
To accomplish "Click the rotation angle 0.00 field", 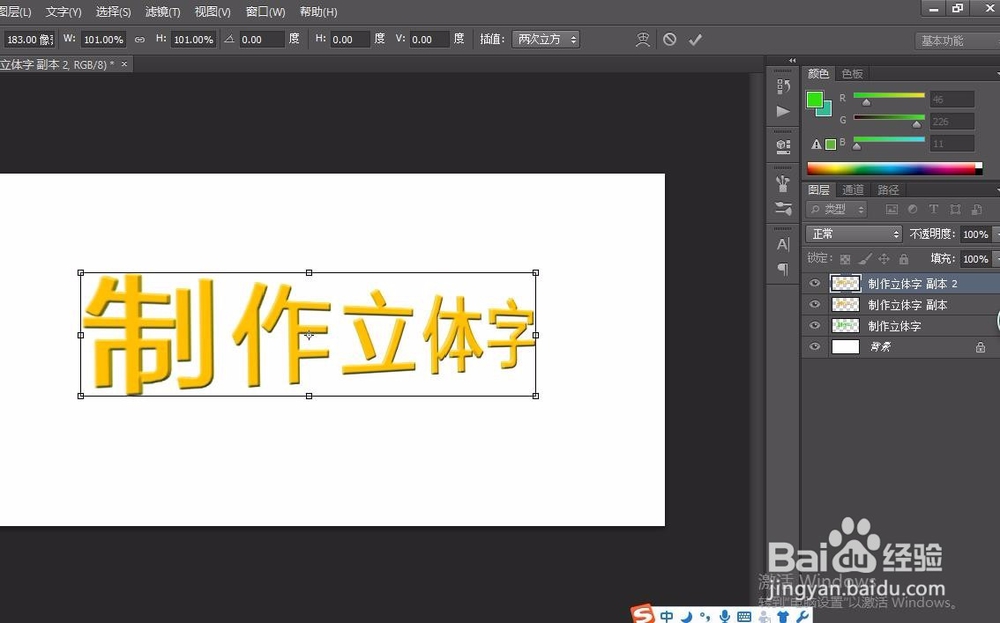I will pyautogui.click(x=261, y=40).
